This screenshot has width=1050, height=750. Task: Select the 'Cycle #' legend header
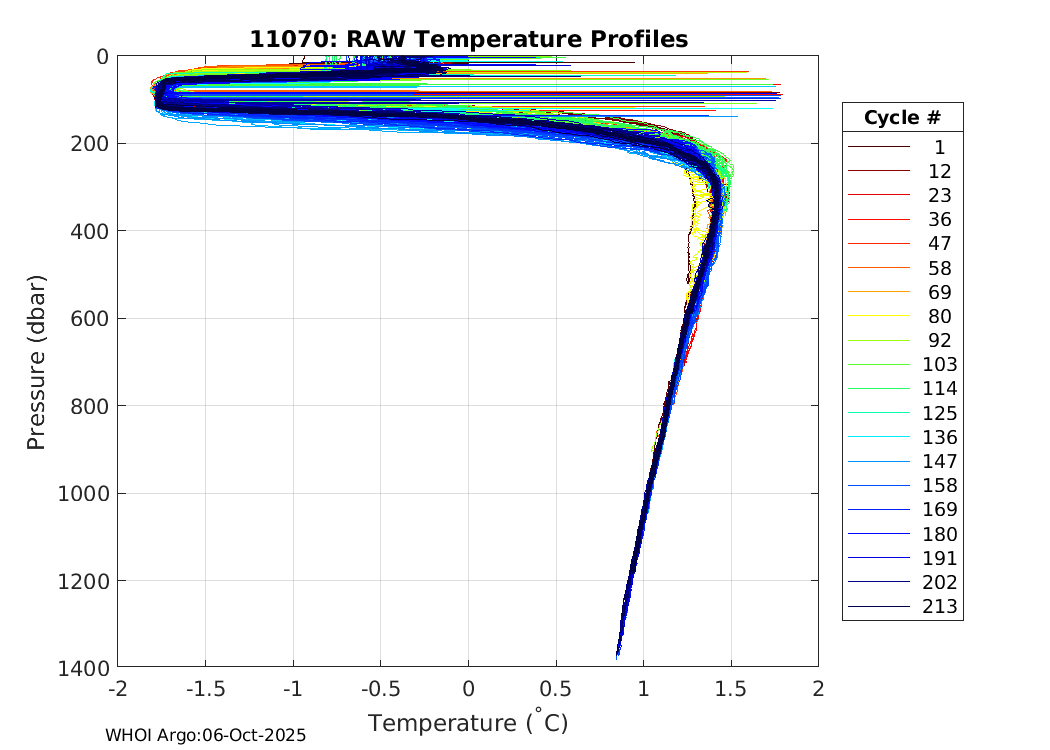click(x=902, y=118)
